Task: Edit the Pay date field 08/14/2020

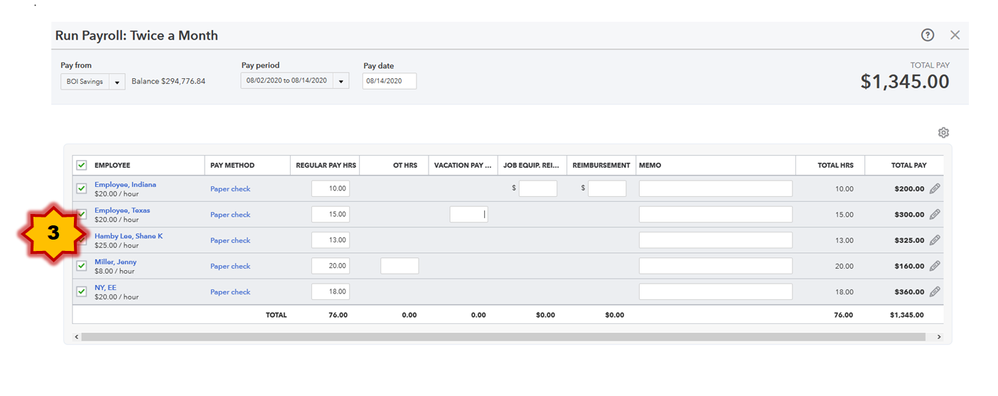Action: coord(390,81)
